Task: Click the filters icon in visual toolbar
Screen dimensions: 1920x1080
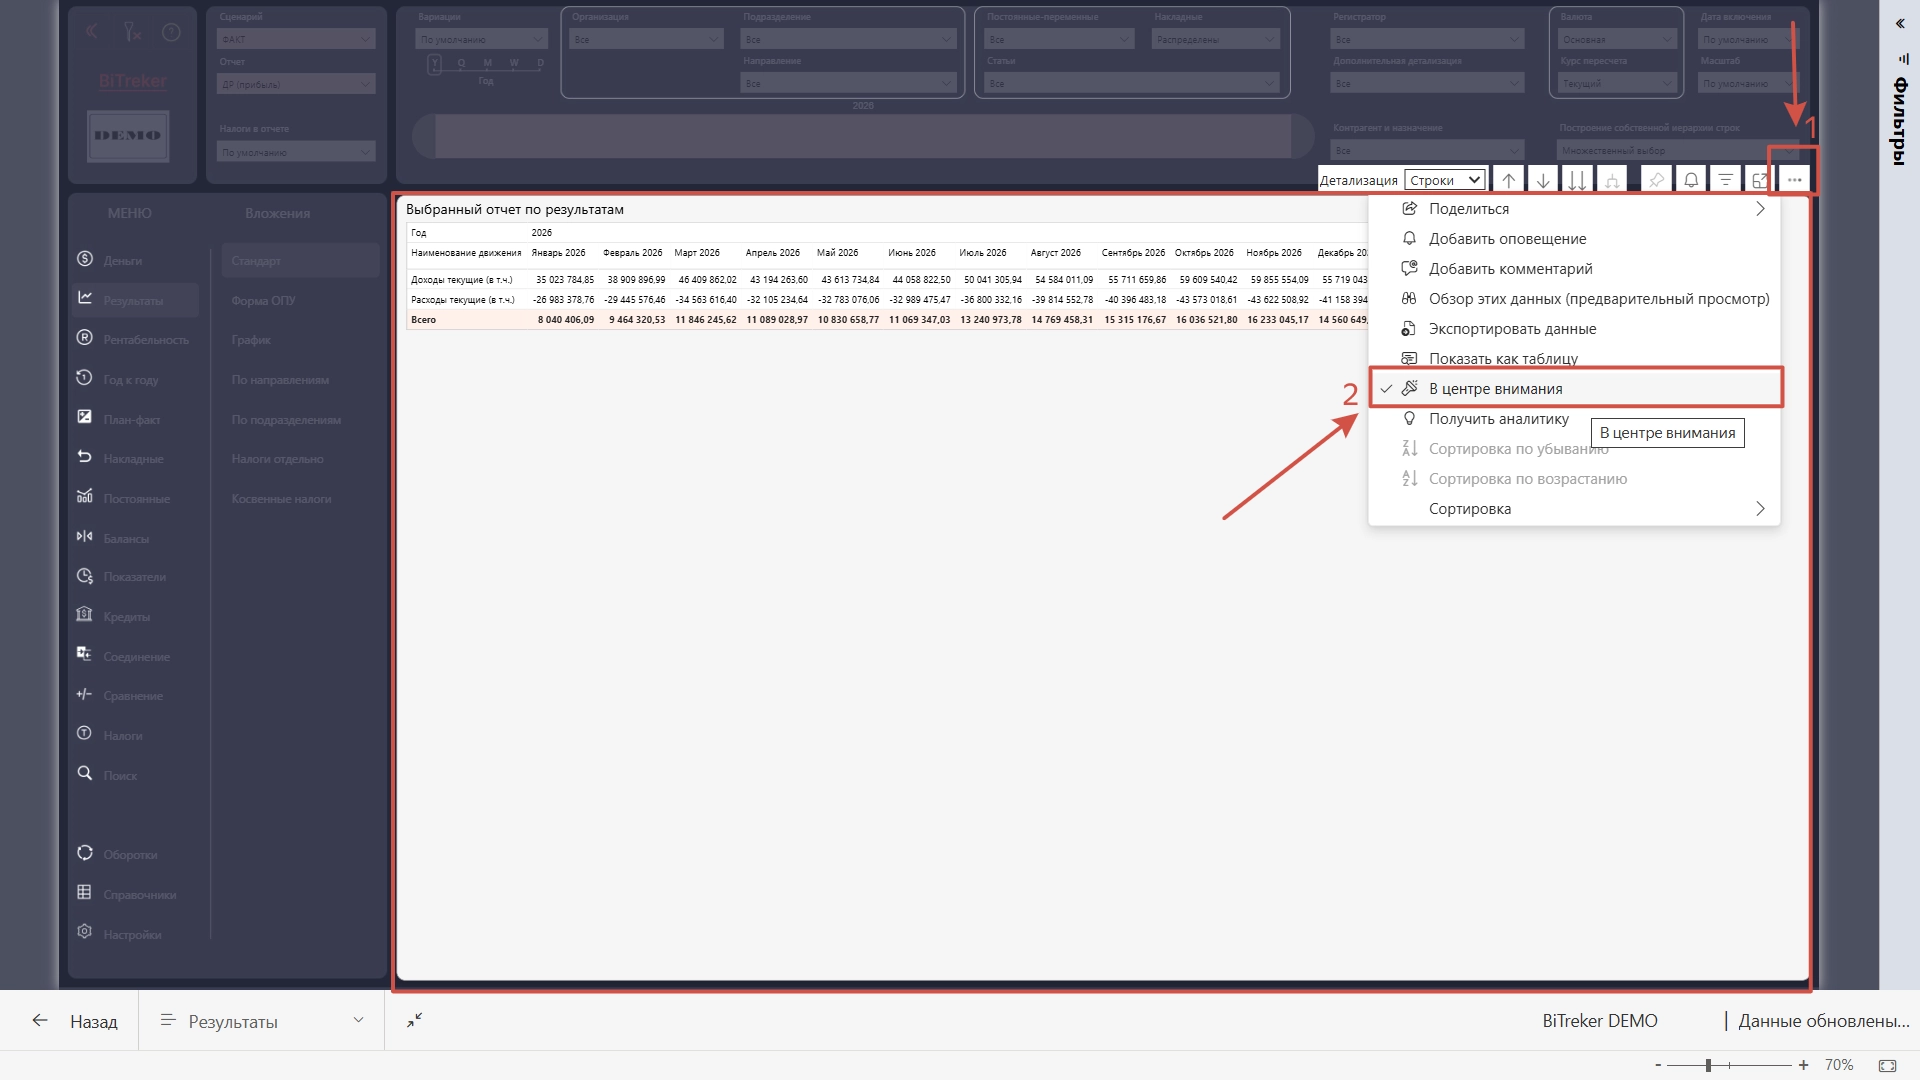Action: point(1725,180)
